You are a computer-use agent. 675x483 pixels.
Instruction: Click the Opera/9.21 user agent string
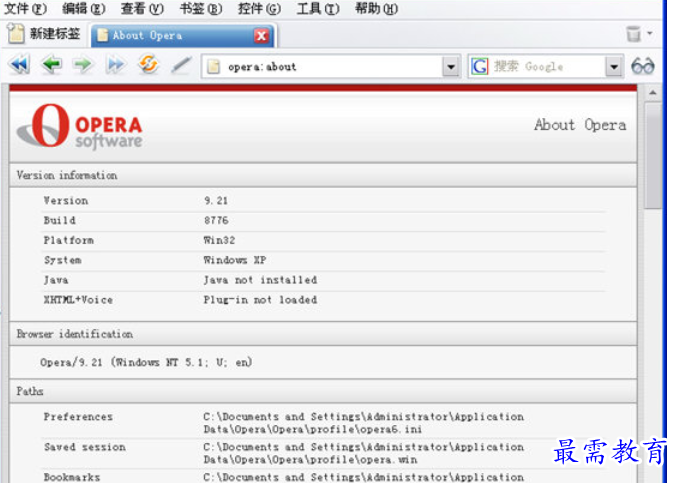point(146,362)
